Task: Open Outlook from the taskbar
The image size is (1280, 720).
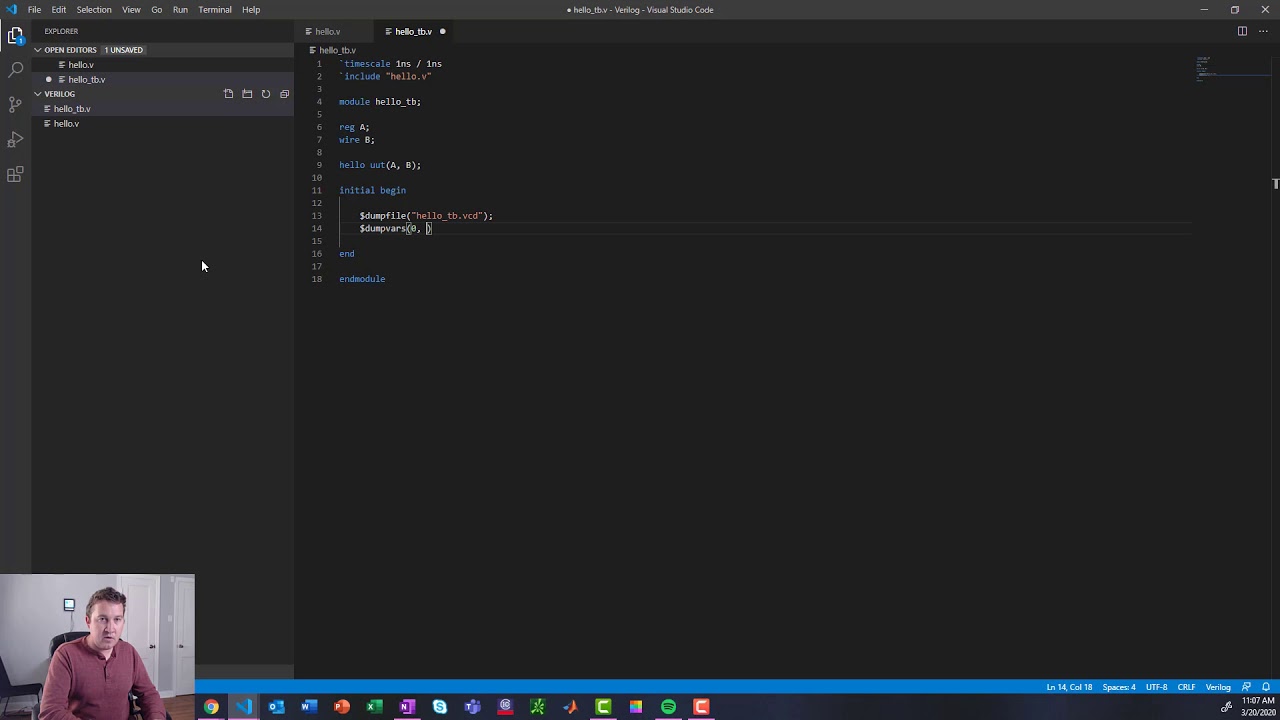Action: point(276,707)
